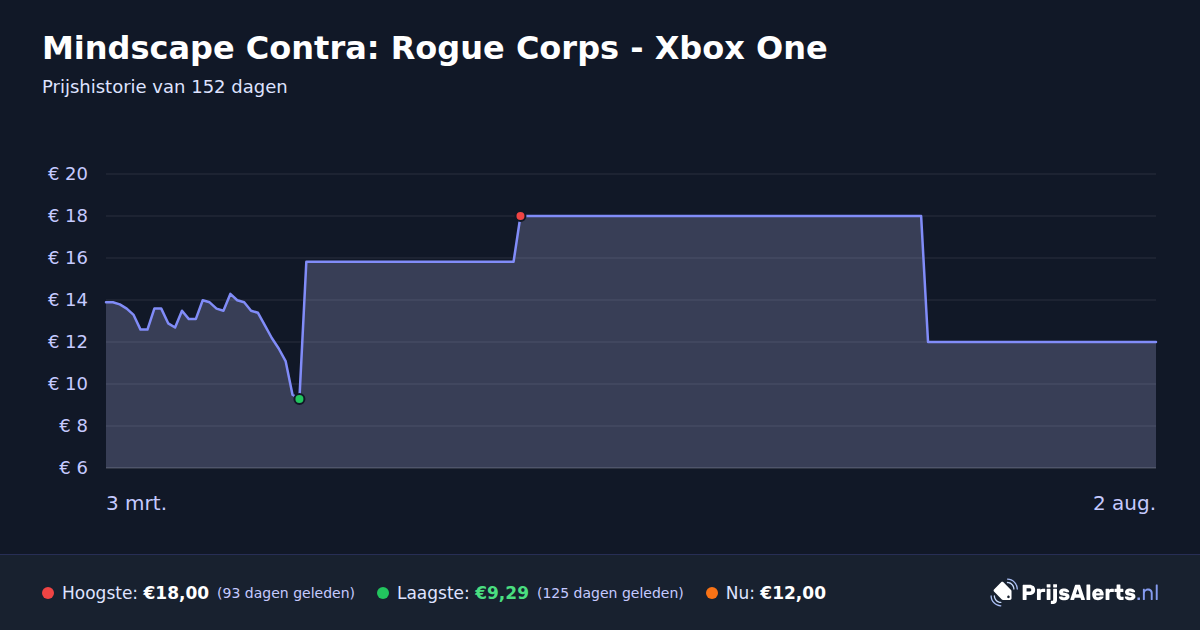The image size is (1200, 630).
Task: Click the red highest-price dot on the chart
Action: [520, 216]
